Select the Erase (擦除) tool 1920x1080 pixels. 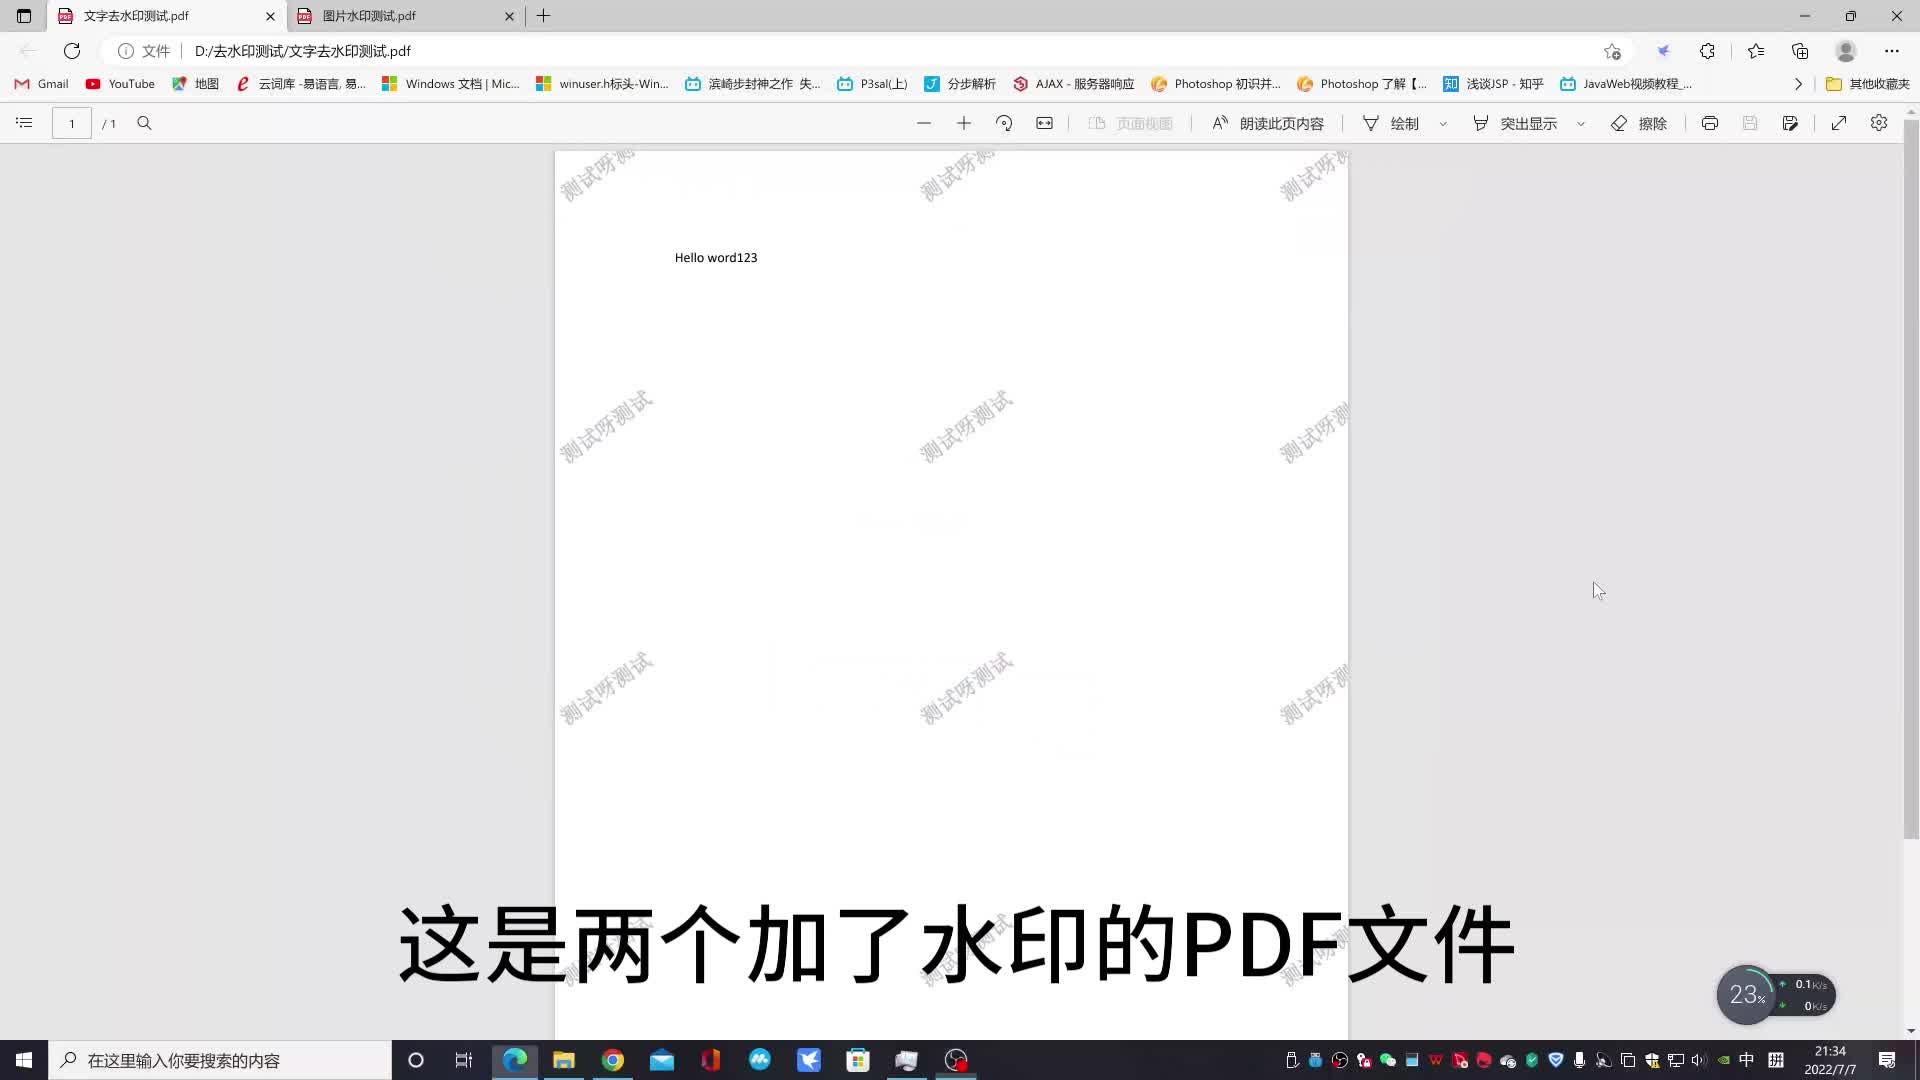click(1639, 123)
